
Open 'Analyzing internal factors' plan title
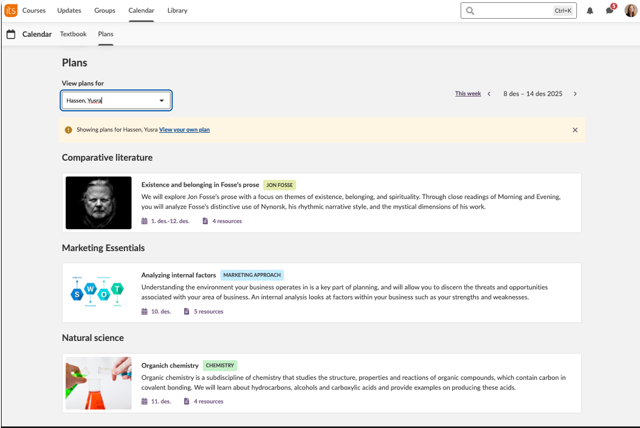pyautogui.click(x=178, y=275)
